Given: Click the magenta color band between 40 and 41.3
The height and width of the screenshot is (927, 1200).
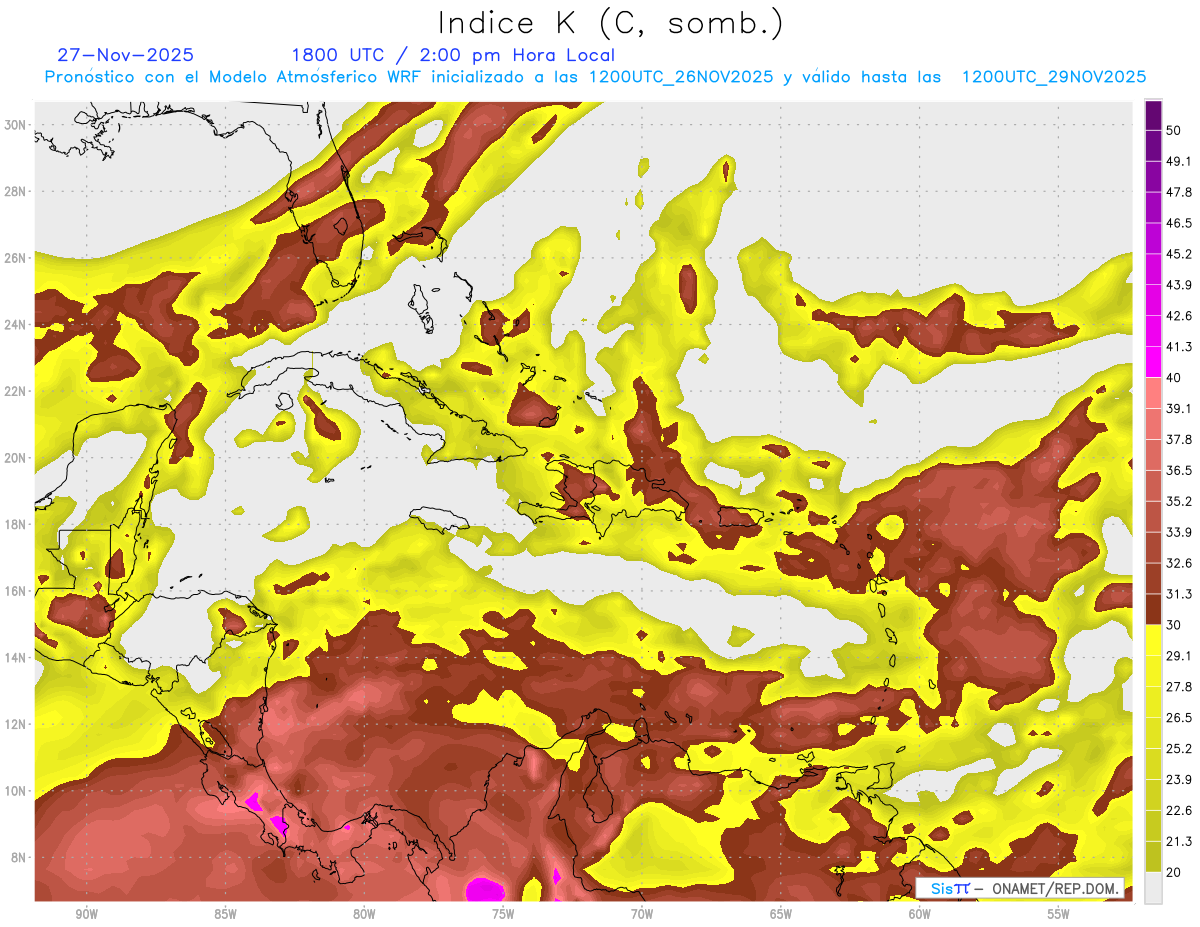Looking at the screenshot, I should tap(1153, 362).
